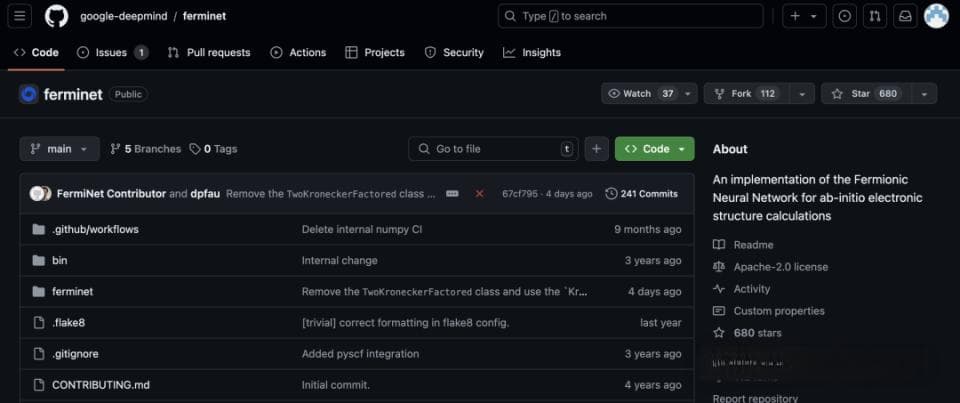This screenshot has height=403, width=960.
Task: Open 'Delete internal numpy CI' commit message
Action: click(362, 229)
